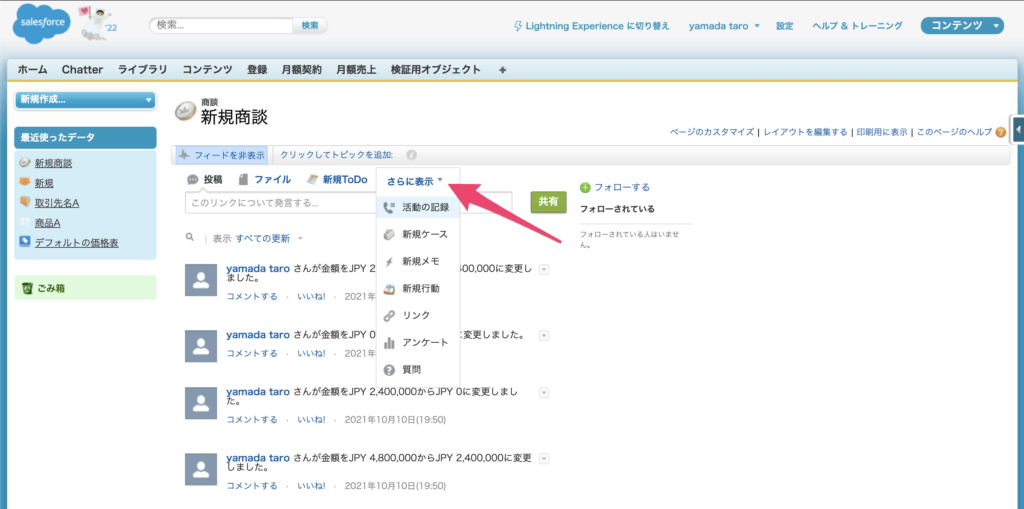Viewport: 1024px width, 509px height.
Task: Select the 投稿 publisher action
Action: 205,180
